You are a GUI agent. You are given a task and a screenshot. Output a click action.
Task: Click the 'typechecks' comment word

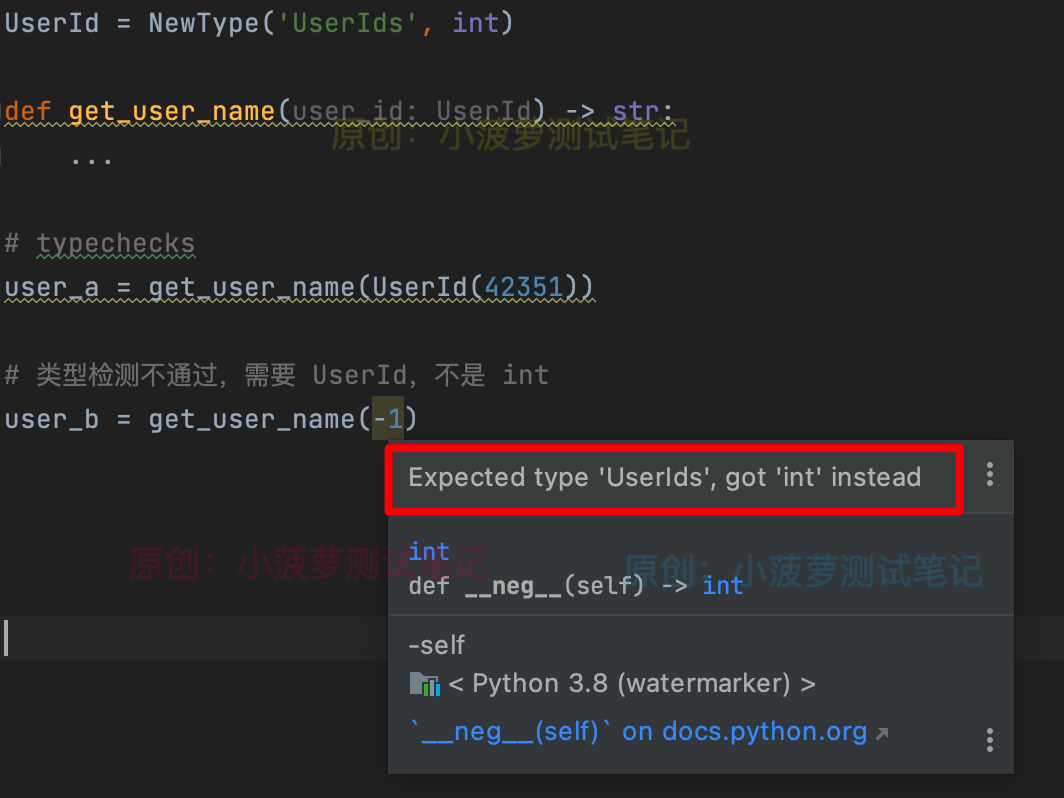[116, 243]
